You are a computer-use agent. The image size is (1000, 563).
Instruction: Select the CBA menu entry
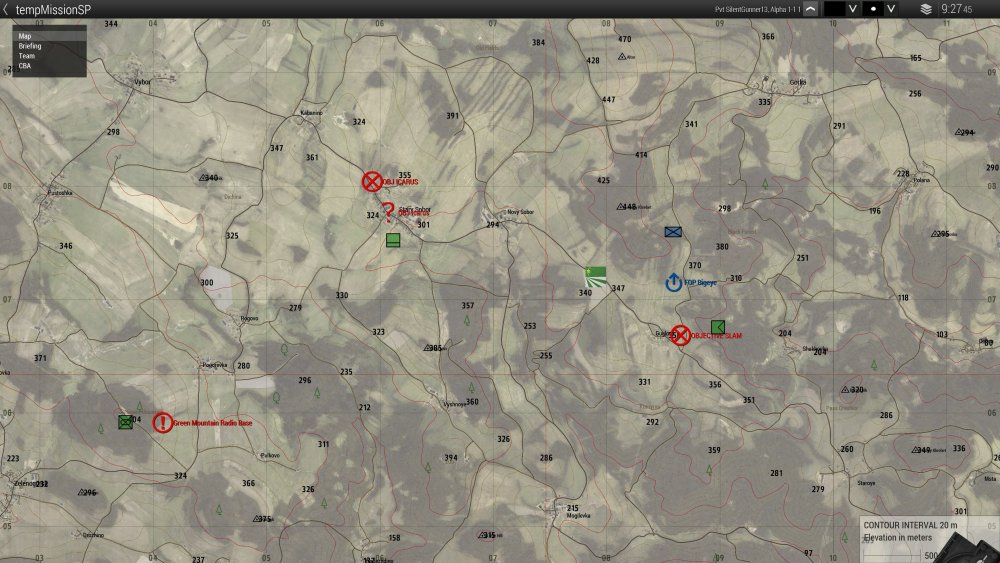coord(25,66)
